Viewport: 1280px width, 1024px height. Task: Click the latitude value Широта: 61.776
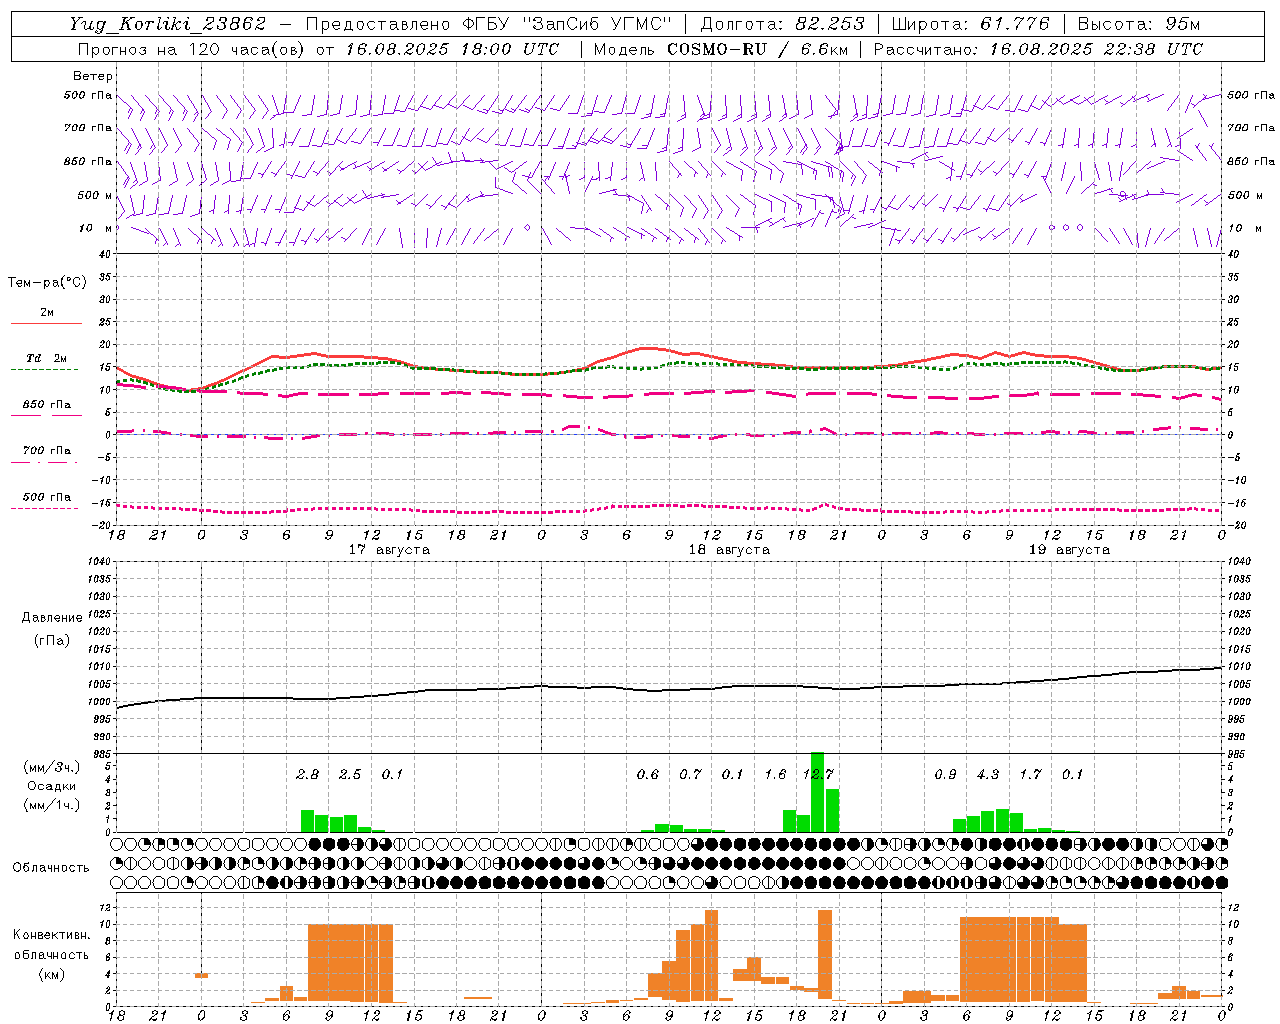pyautogui.click(x=970, y=24)
